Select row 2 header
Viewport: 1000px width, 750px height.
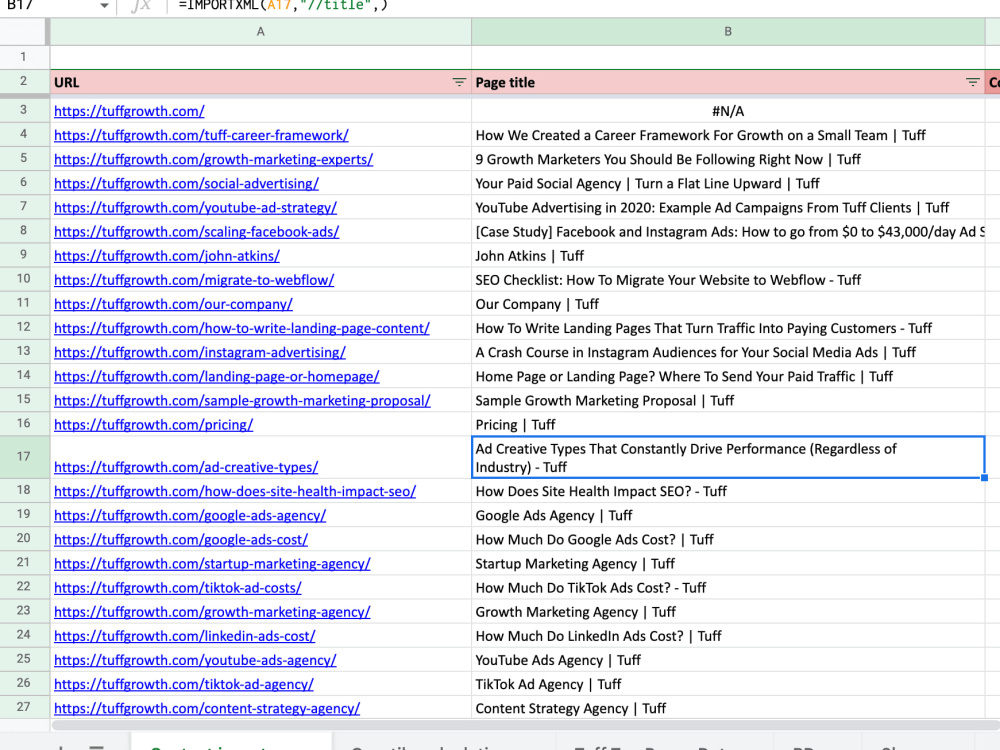point(24,82)
